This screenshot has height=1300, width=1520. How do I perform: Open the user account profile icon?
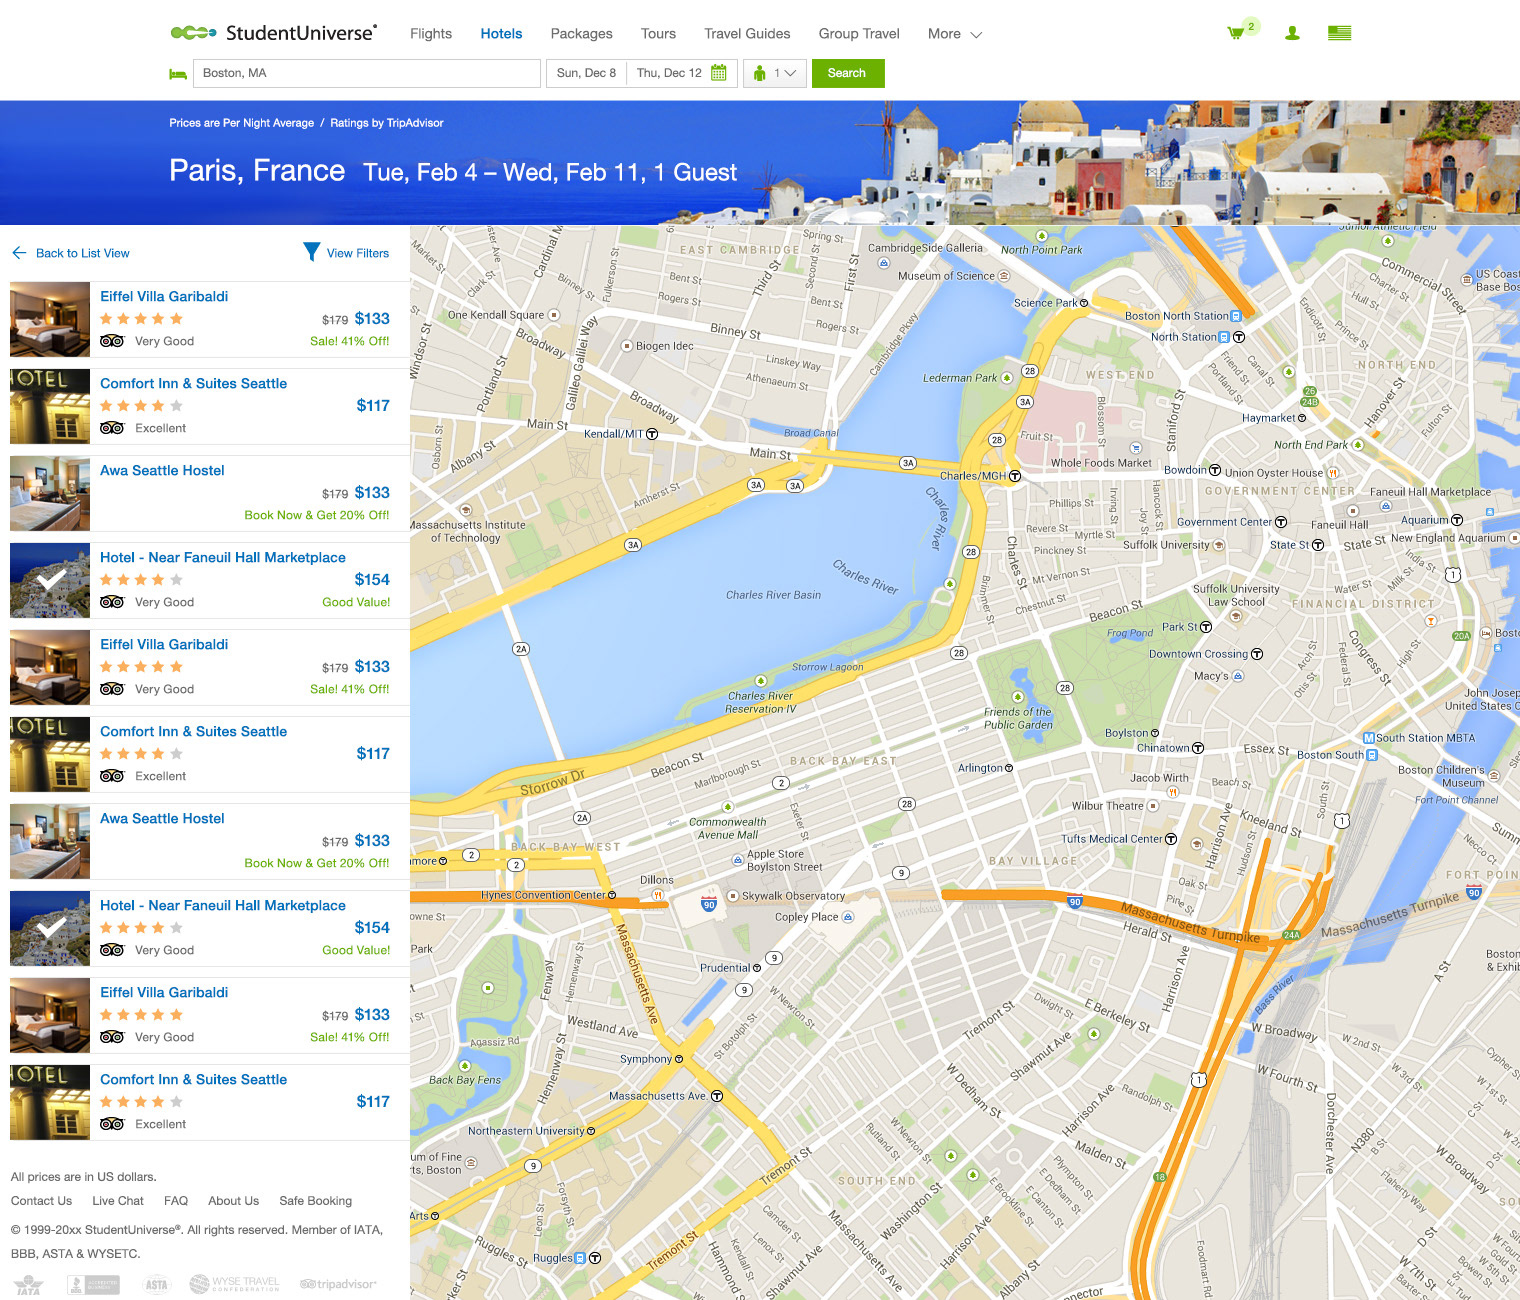click(x=1292, y=33)
